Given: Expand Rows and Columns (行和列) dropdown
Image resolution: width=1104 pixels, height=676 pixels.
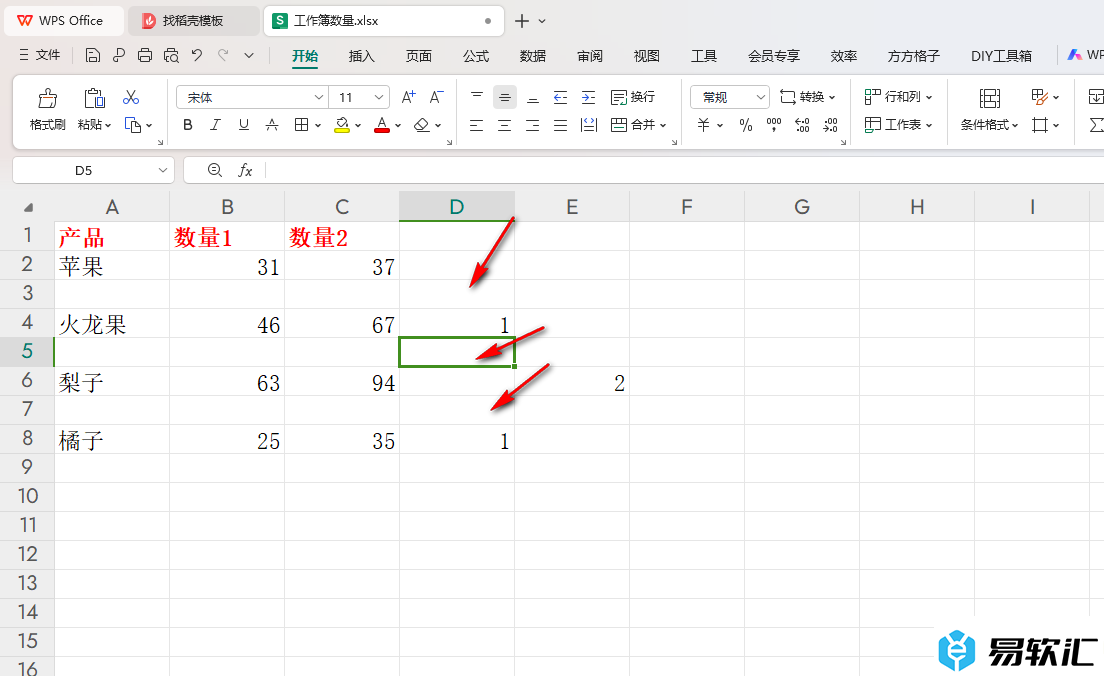Looking at the screenshot, I should pyautogui.click(x=929, y=98).
